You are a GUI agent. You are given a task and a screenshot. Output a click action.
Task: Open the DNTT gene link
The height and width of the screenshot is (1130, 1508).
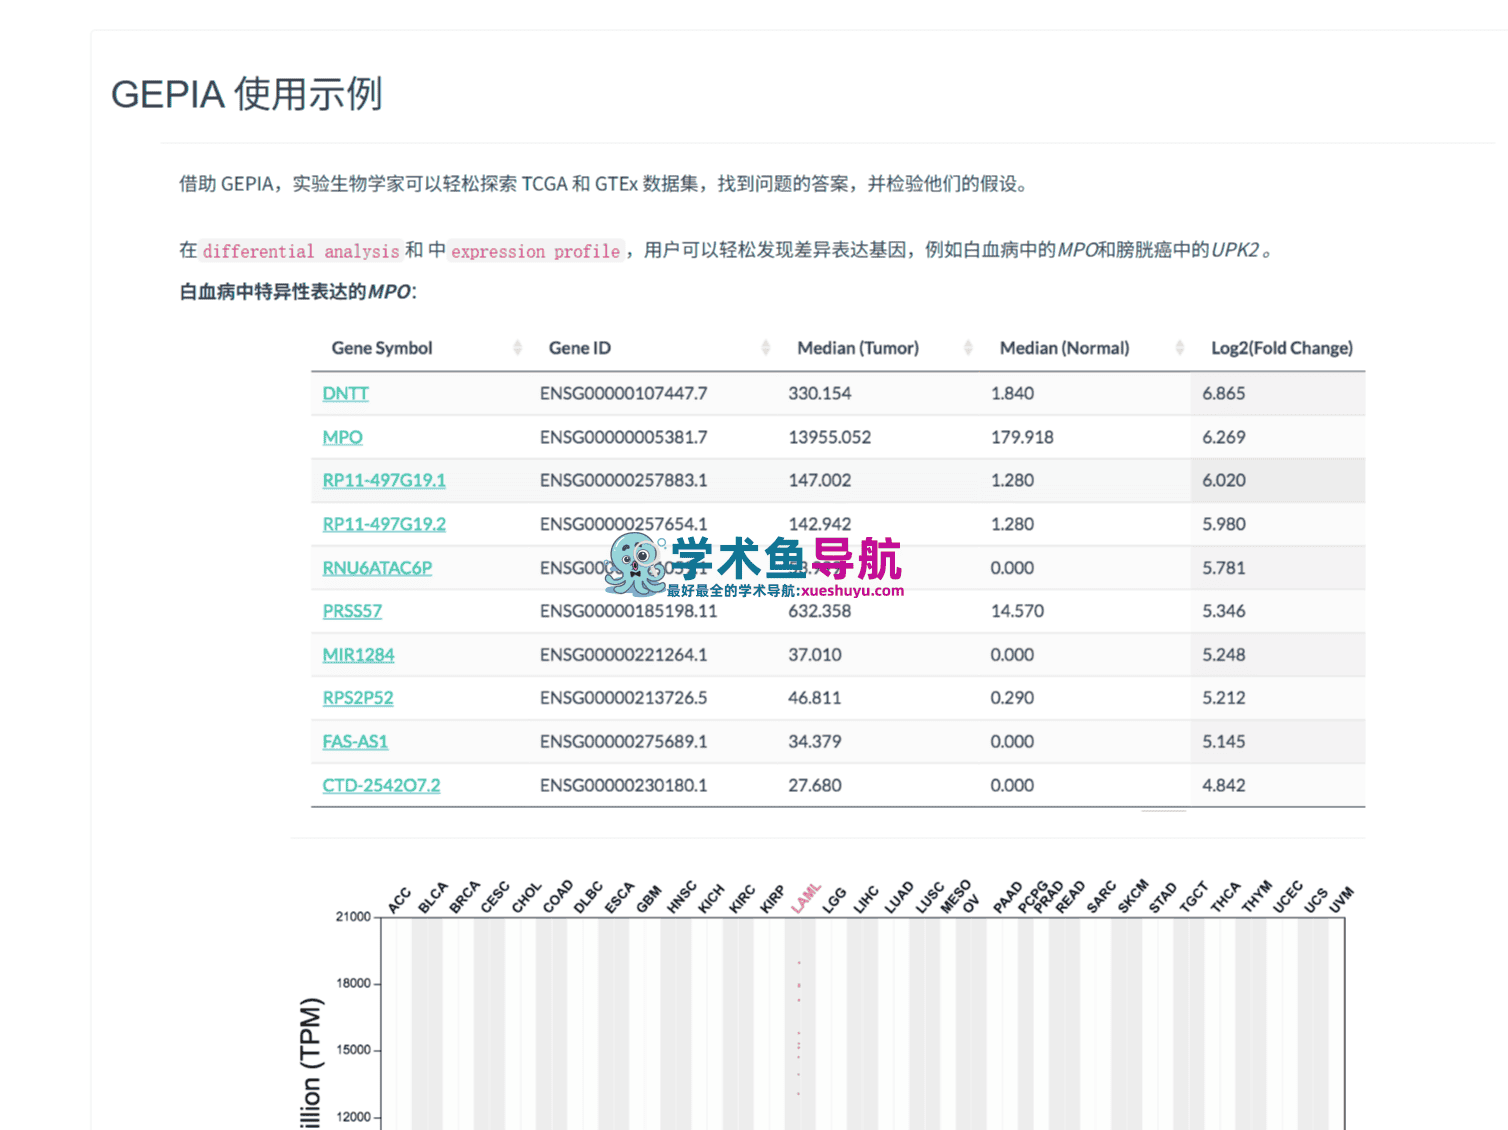(345, 394)
